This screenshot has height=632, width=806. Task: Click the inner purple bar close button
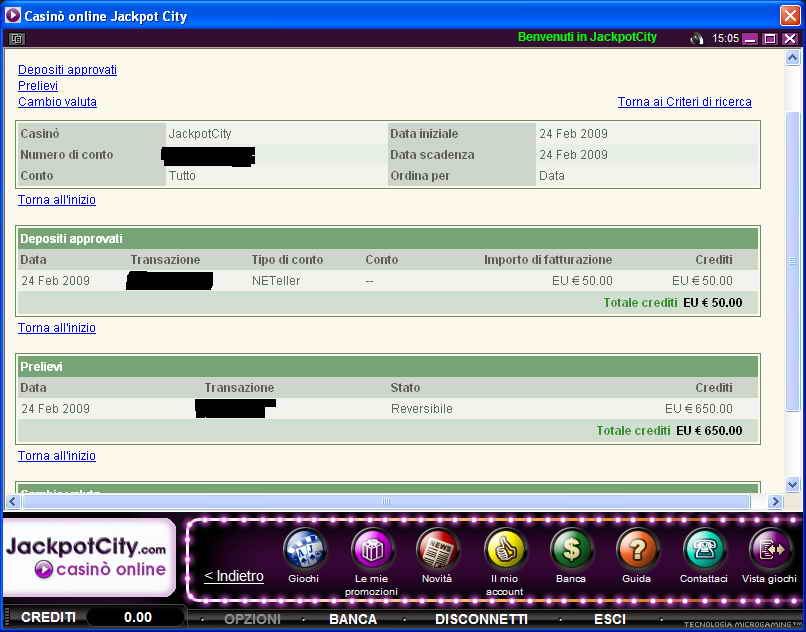pos(790,39)
